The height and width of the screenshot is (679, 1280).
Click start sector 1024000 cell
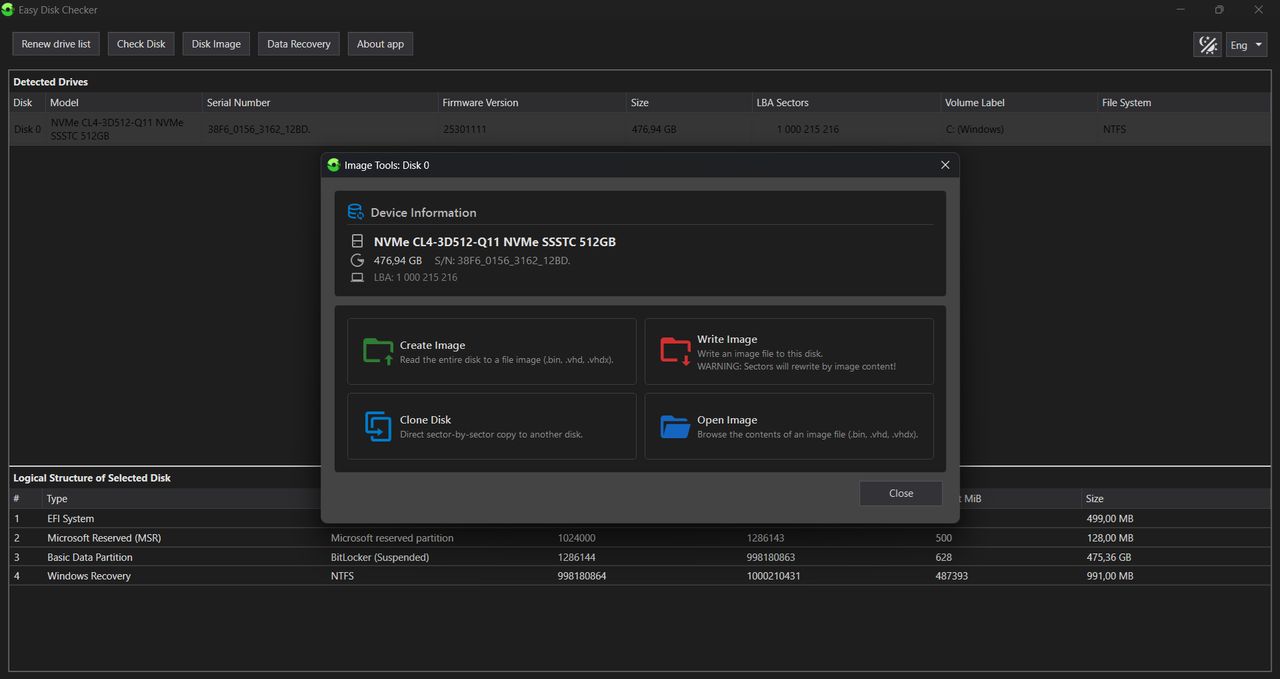coord(577,538)
